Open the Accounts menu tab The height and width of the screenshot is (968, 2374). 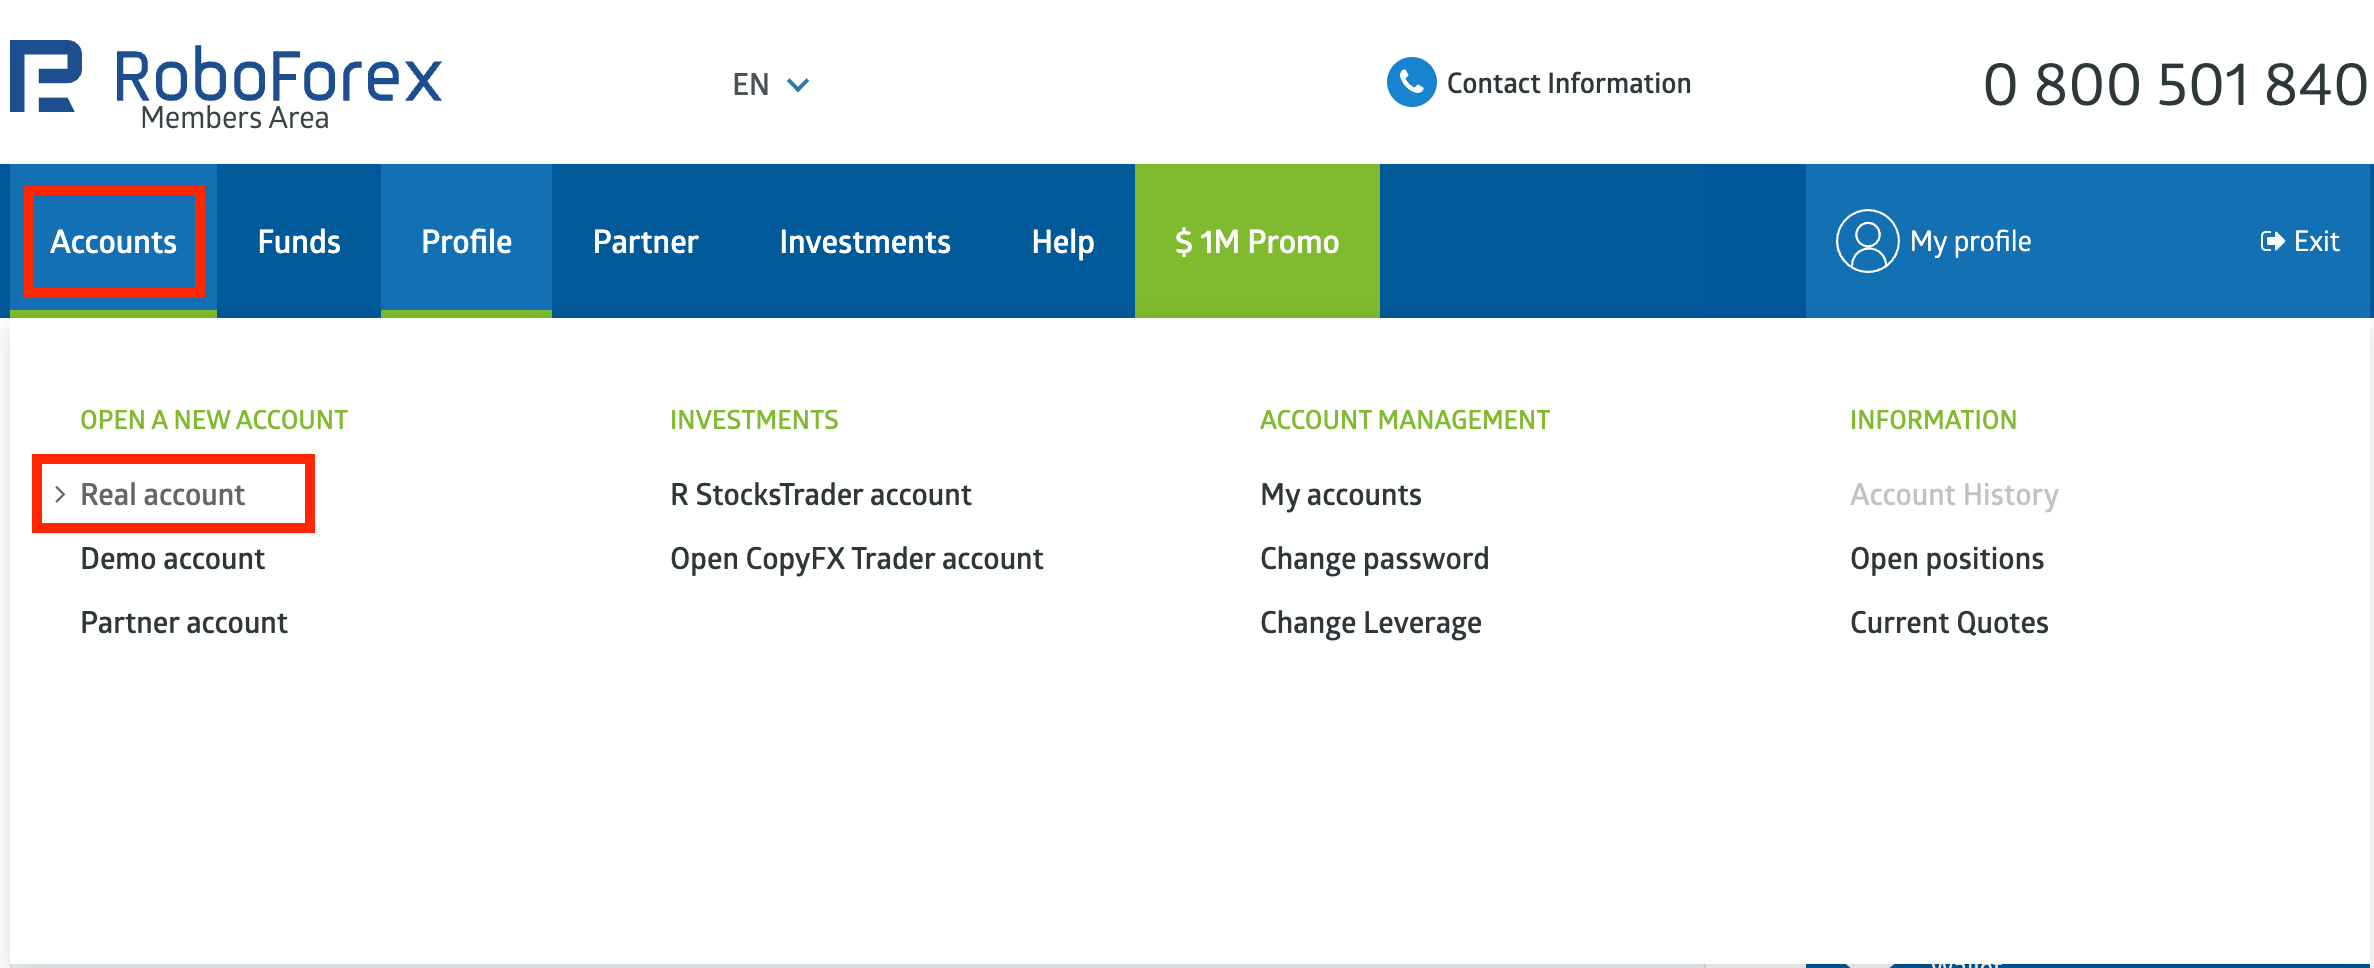114,241
